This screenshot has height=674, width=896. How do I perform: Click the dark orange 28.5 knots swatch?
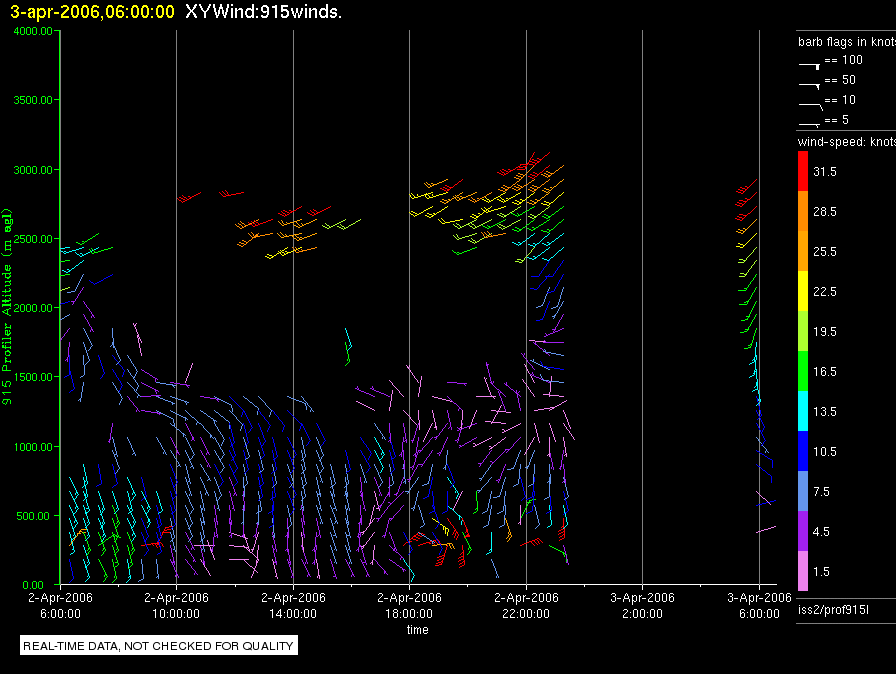point(803,211)
